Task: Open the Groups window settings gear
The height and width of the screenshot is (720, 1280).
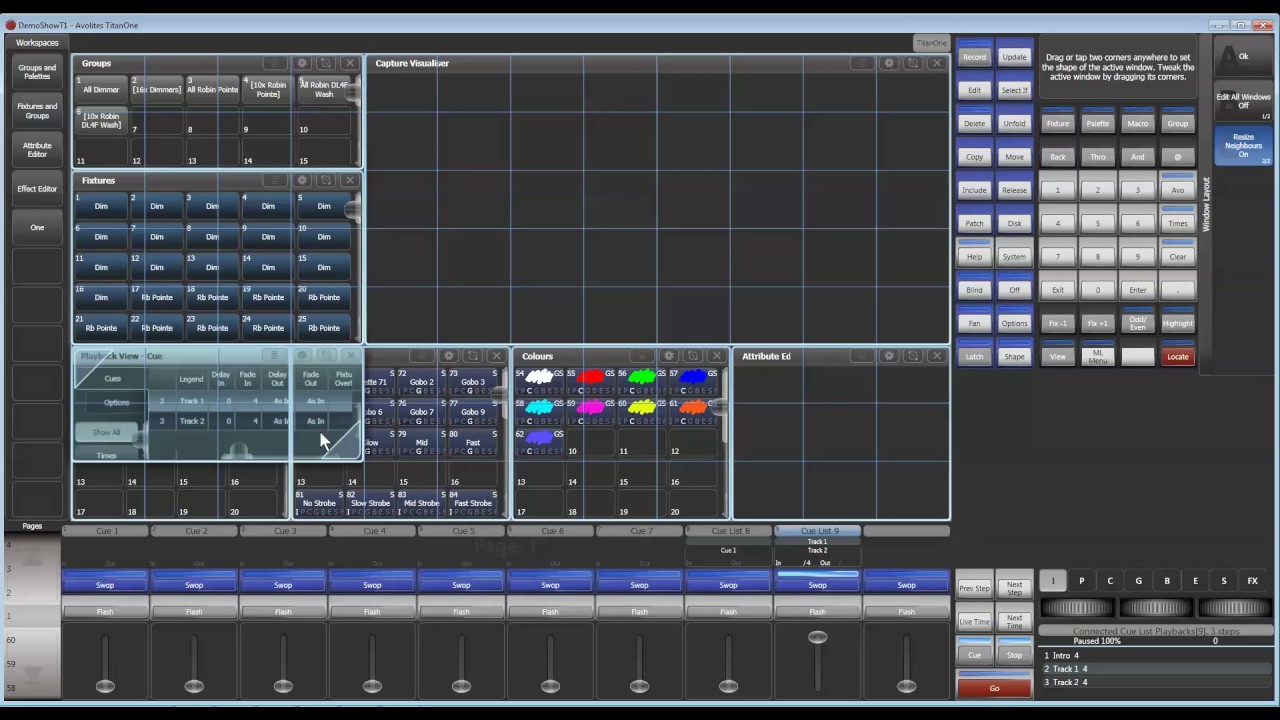Action: (x=302, y=63)
